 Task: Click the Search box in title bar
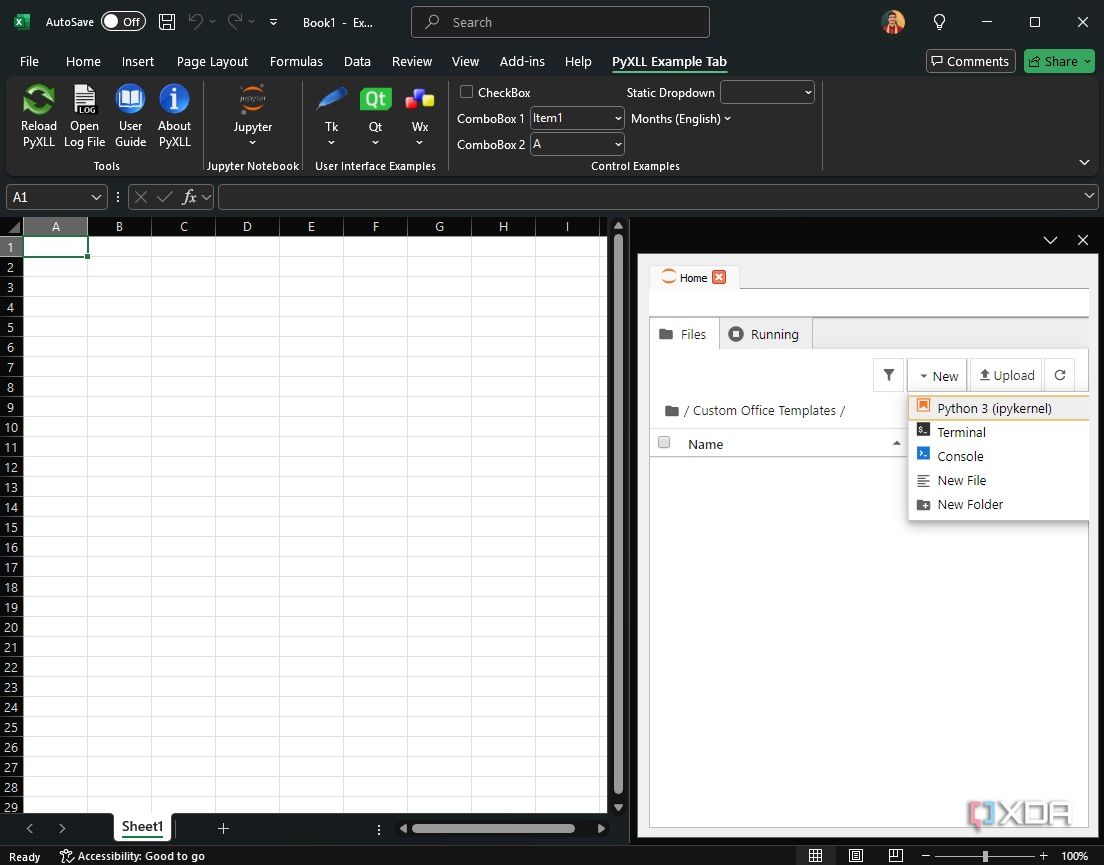560,22
